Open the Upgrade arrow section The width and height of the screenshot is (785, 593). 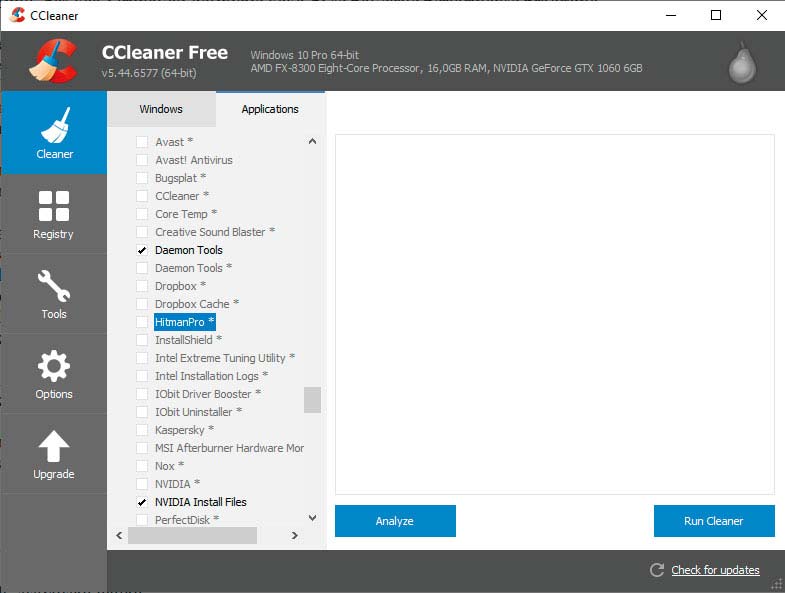point(54,454)
